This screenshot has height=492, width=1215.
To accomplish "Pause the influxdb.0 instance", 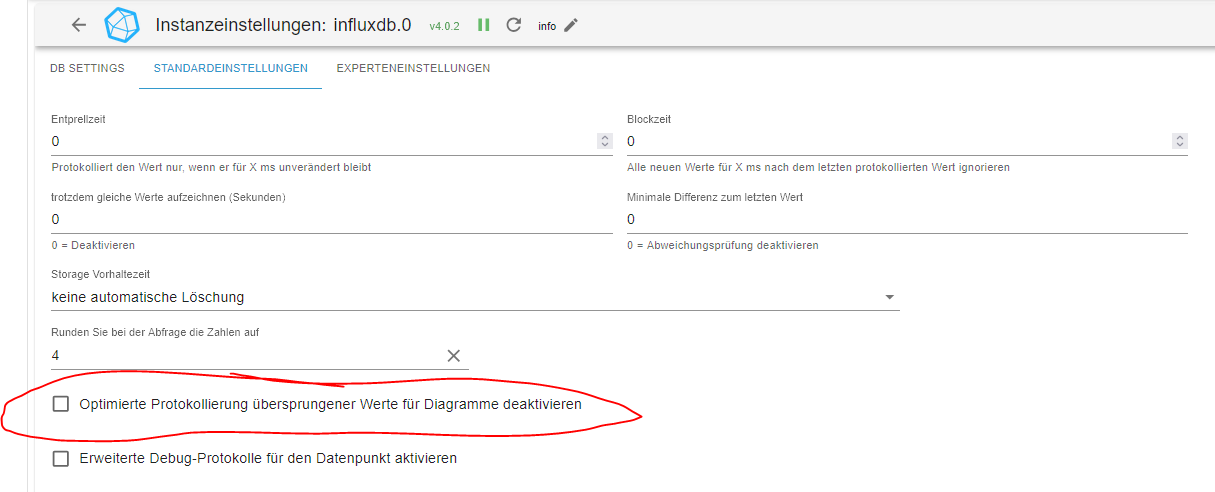I will point(484,25).
